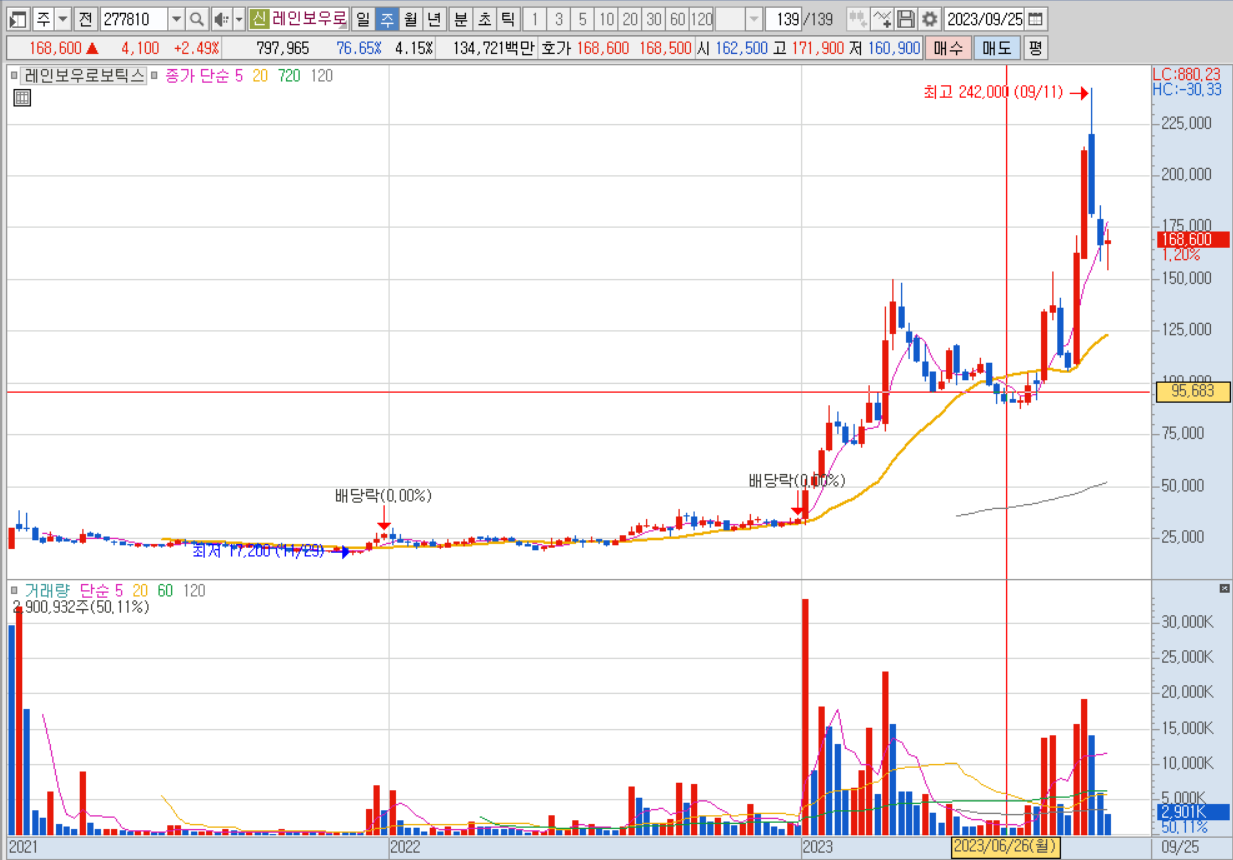The image size is (1233, 860).
Task: Open the stock search magnifier
Action: pyautogui.click(x=197, y=18)
